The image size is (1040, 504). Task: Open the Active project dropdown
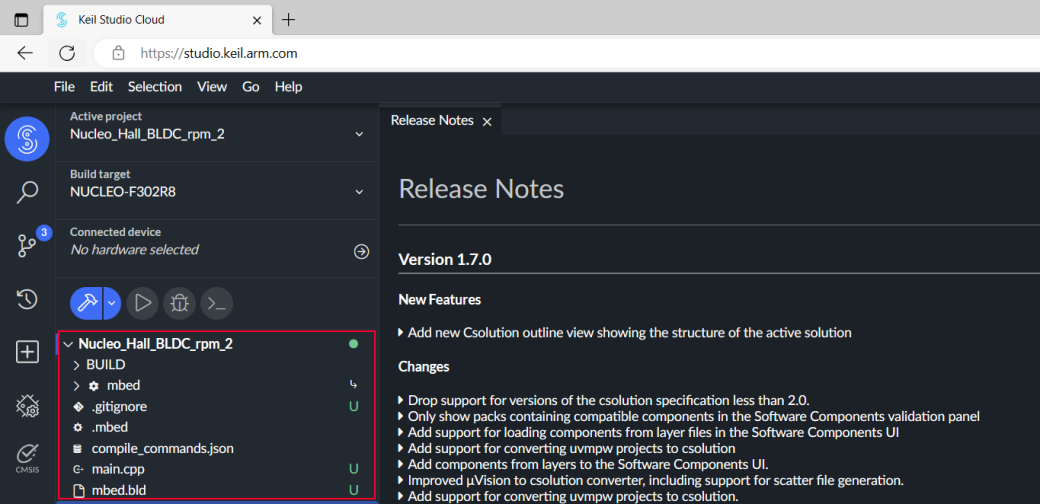coord(359,134)
